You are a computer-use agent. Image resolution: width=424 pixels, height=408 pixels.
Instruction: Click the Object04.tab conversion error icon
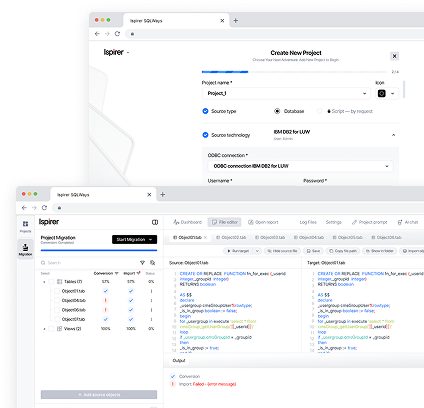106,300
